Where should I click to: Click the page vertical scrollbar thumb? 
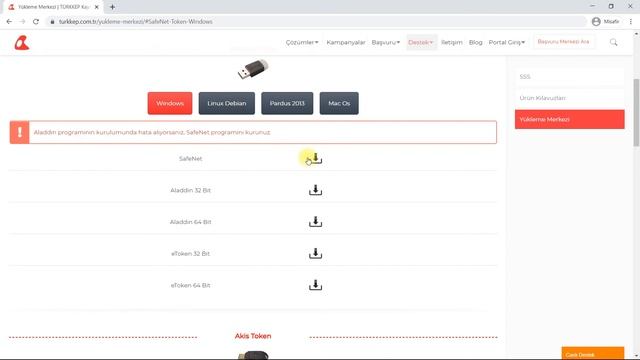coord(636,112)
